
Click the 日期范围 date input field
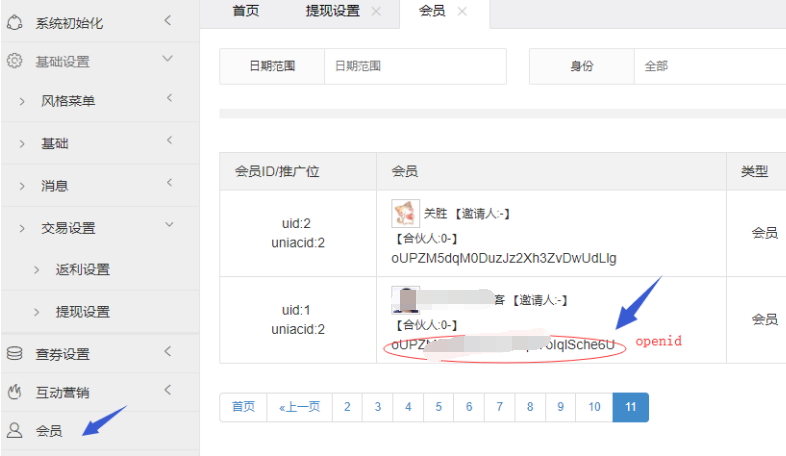tap(414, 66)
